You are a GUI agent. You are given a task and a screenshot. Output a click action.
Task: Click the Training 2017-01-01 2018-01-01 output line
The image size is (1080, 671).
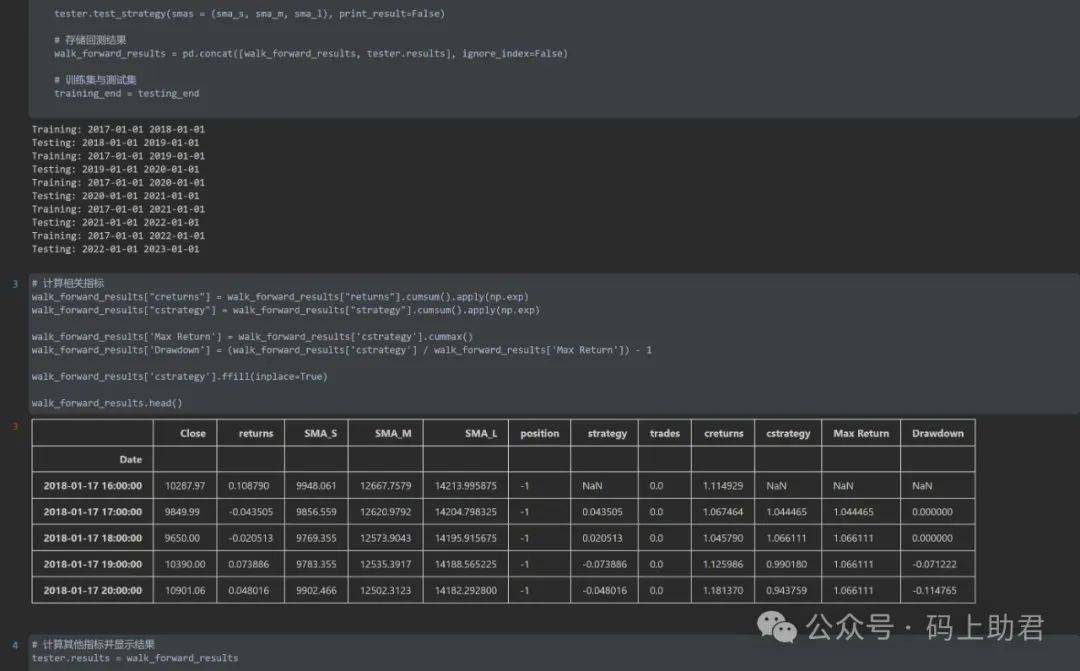tap(118, 130)
